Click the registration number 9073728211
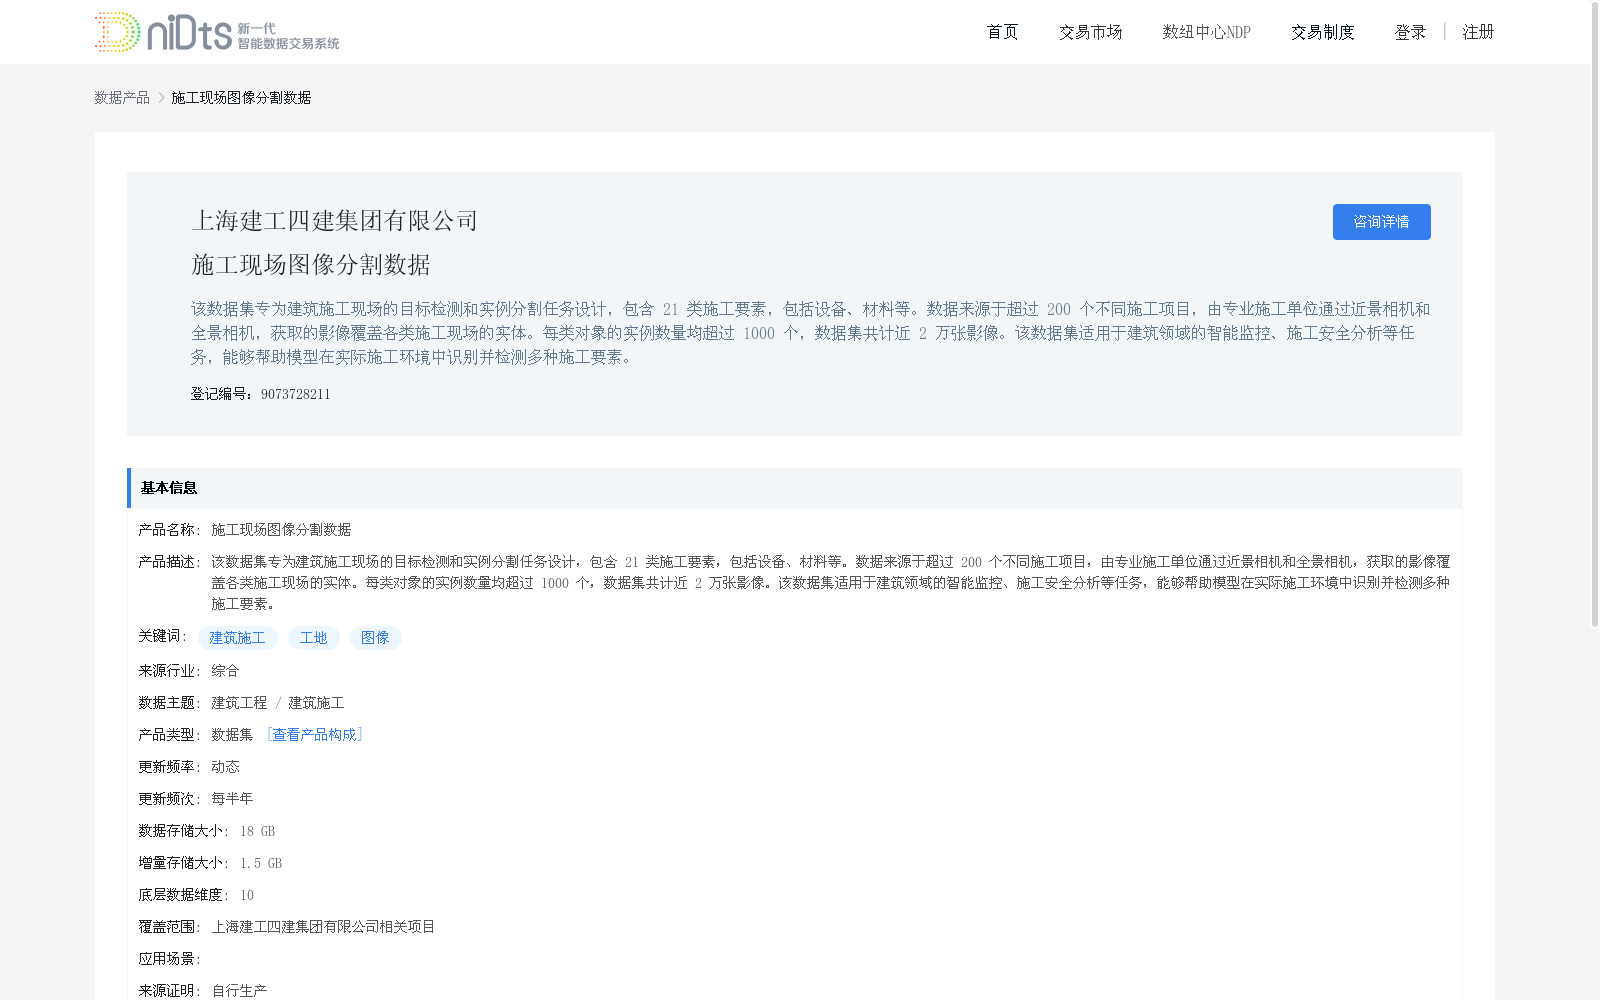This screenshot has height=1000, width=1600. [x=295, y=394]
